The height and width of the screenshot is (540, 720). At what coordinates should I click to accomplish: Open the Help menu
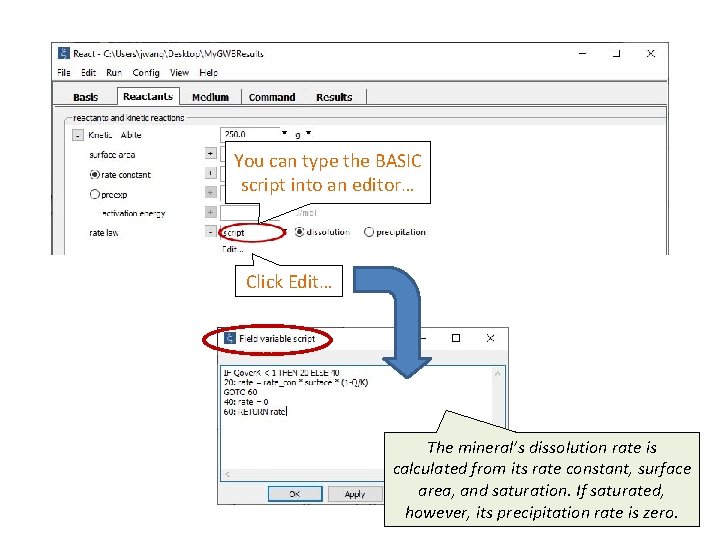208,73
